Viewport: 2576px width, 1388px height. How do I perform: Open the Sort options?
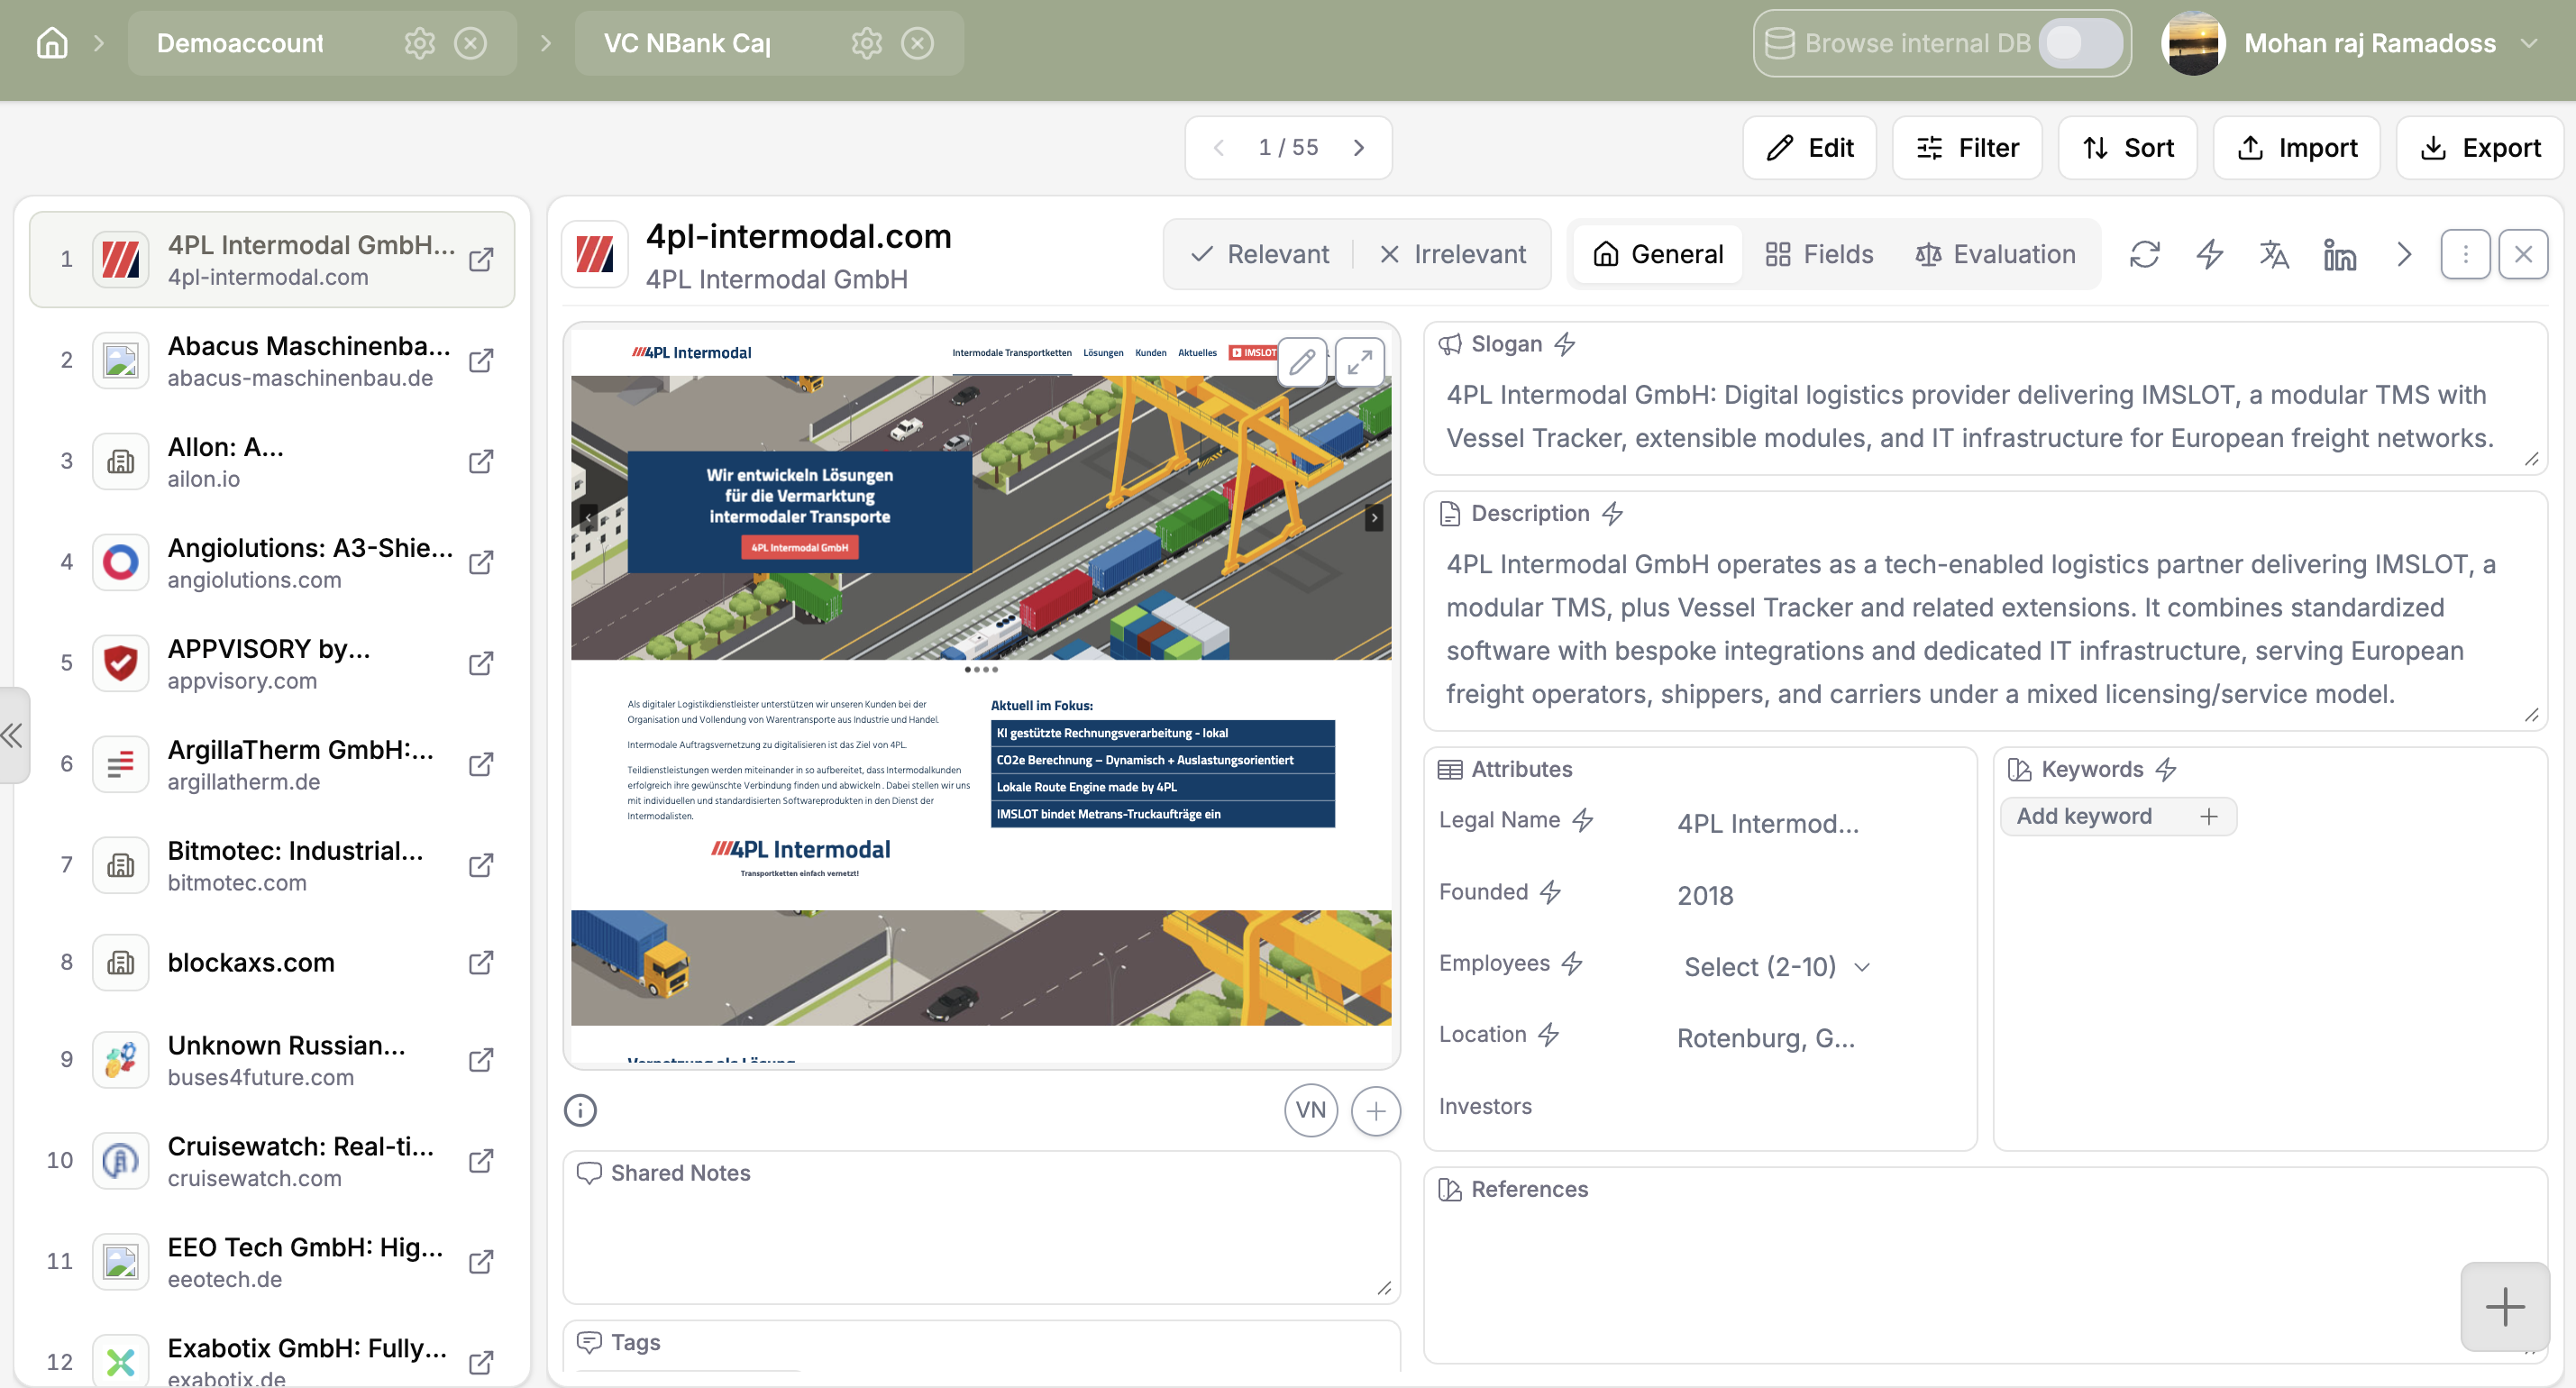coord(2127,148)
